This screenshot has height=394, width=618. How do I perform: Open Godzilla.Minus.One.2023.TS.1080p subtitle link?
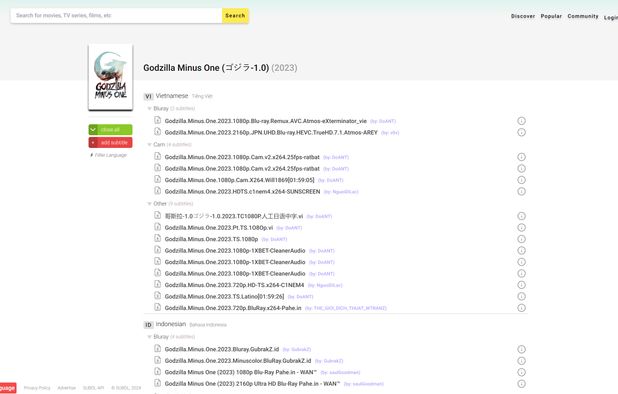(211, 239)
